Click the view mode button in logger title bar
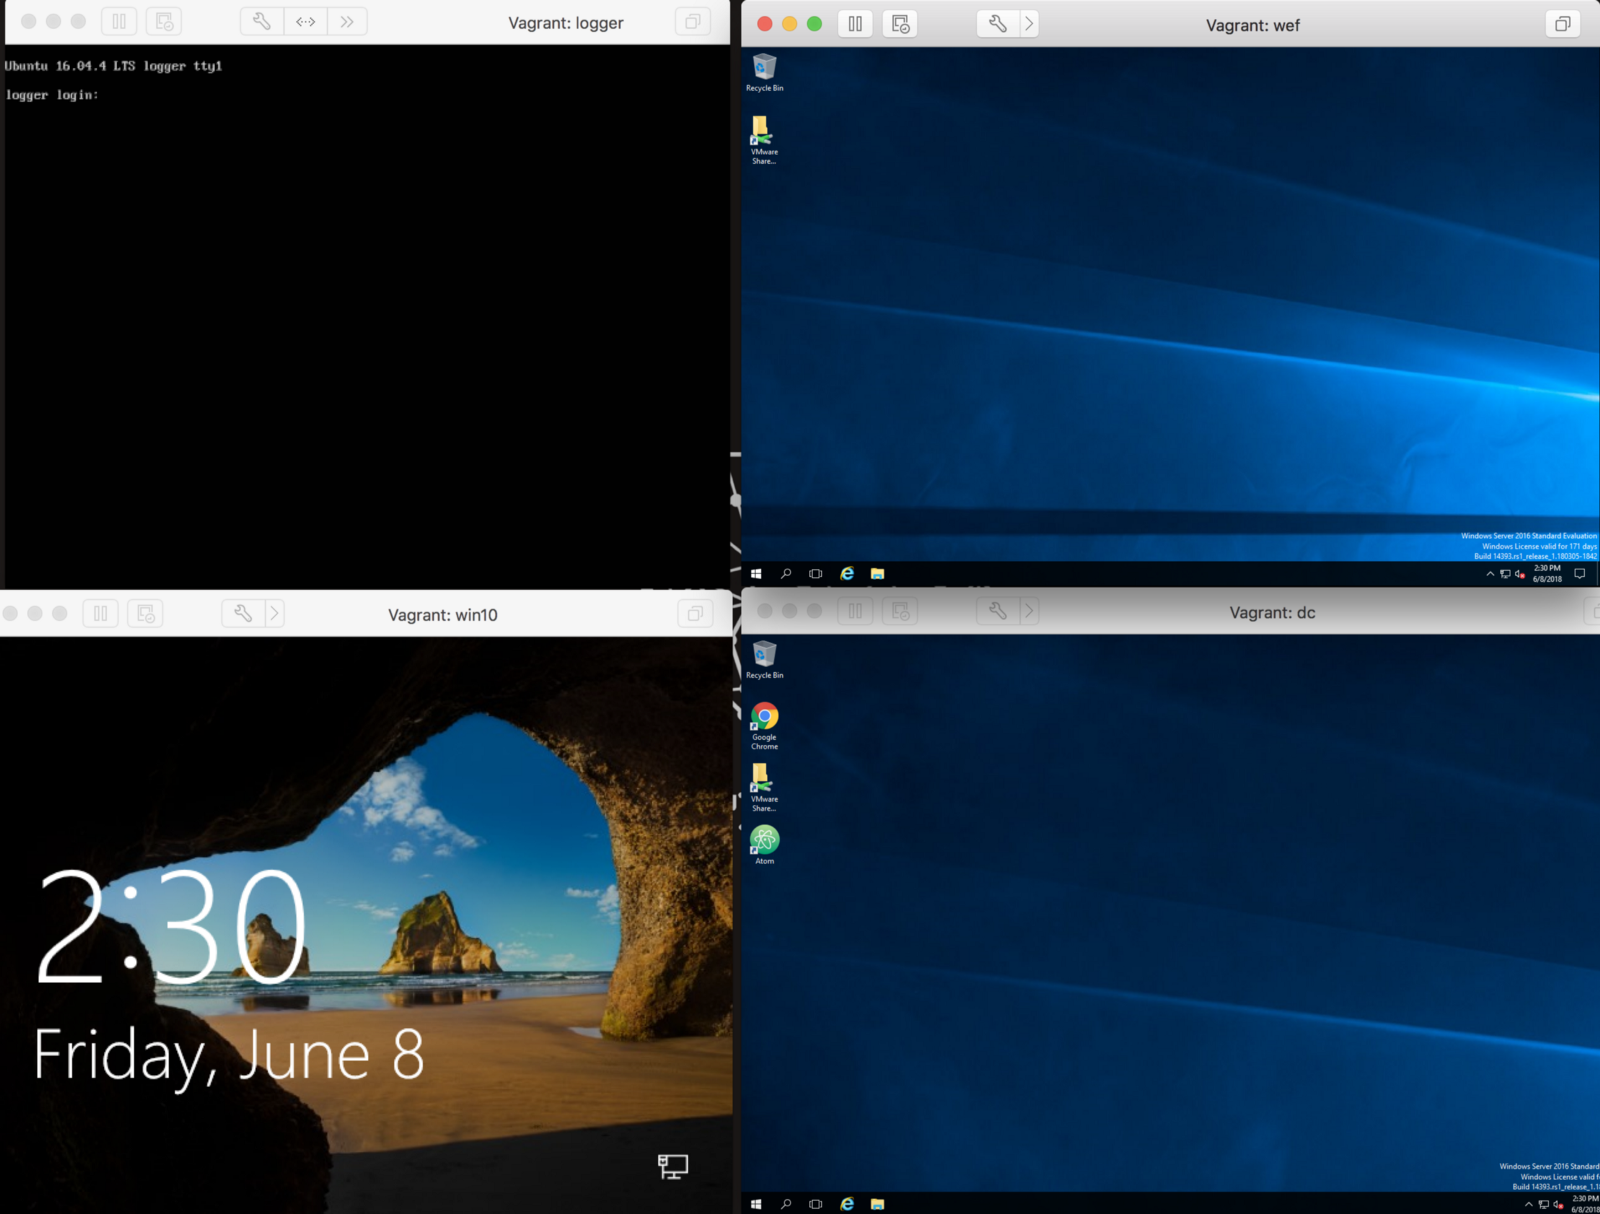Image resolution: width=1600 pixels, height=1214 pixels. pyautogui.click(x=692, y=21)
